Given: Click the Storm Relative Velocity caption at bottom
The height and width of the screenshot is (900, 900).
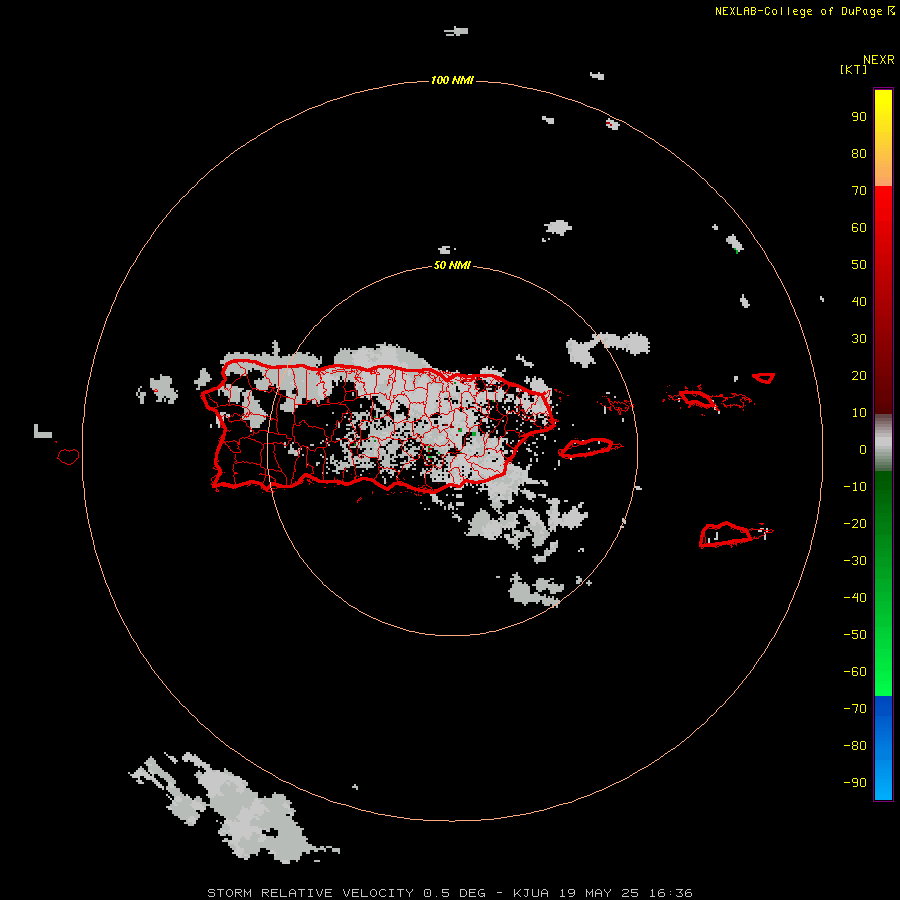Looking at the screenshot, I should [x=449, y=893].
